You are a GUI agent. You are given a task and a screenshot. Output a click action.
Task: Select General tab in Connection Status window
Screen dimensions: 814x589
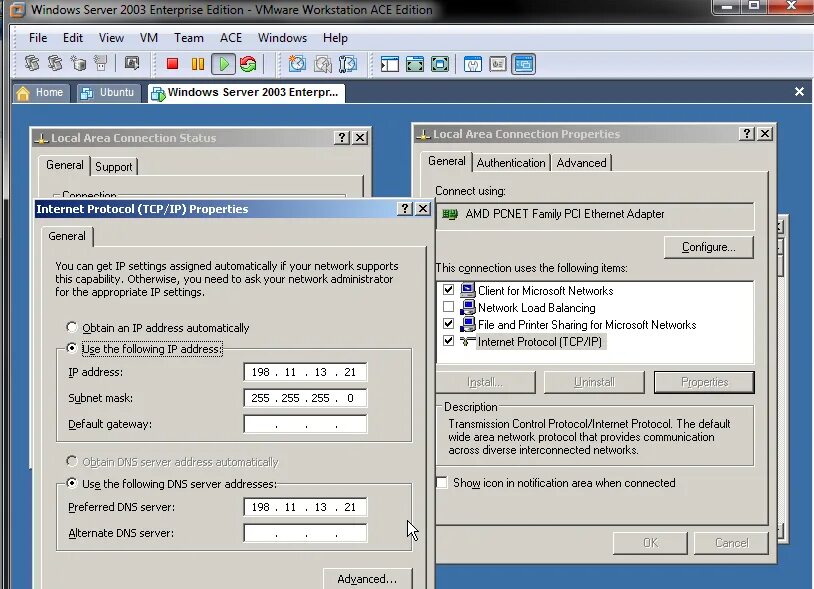64,165
